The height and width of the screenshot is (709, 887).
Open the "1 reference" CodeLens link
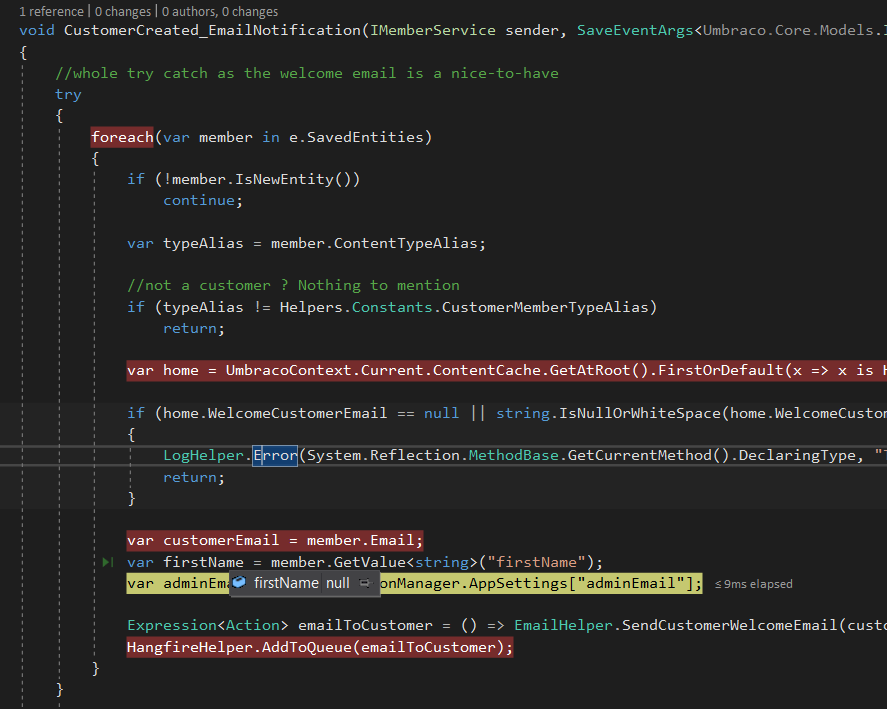tap(51, 11)
